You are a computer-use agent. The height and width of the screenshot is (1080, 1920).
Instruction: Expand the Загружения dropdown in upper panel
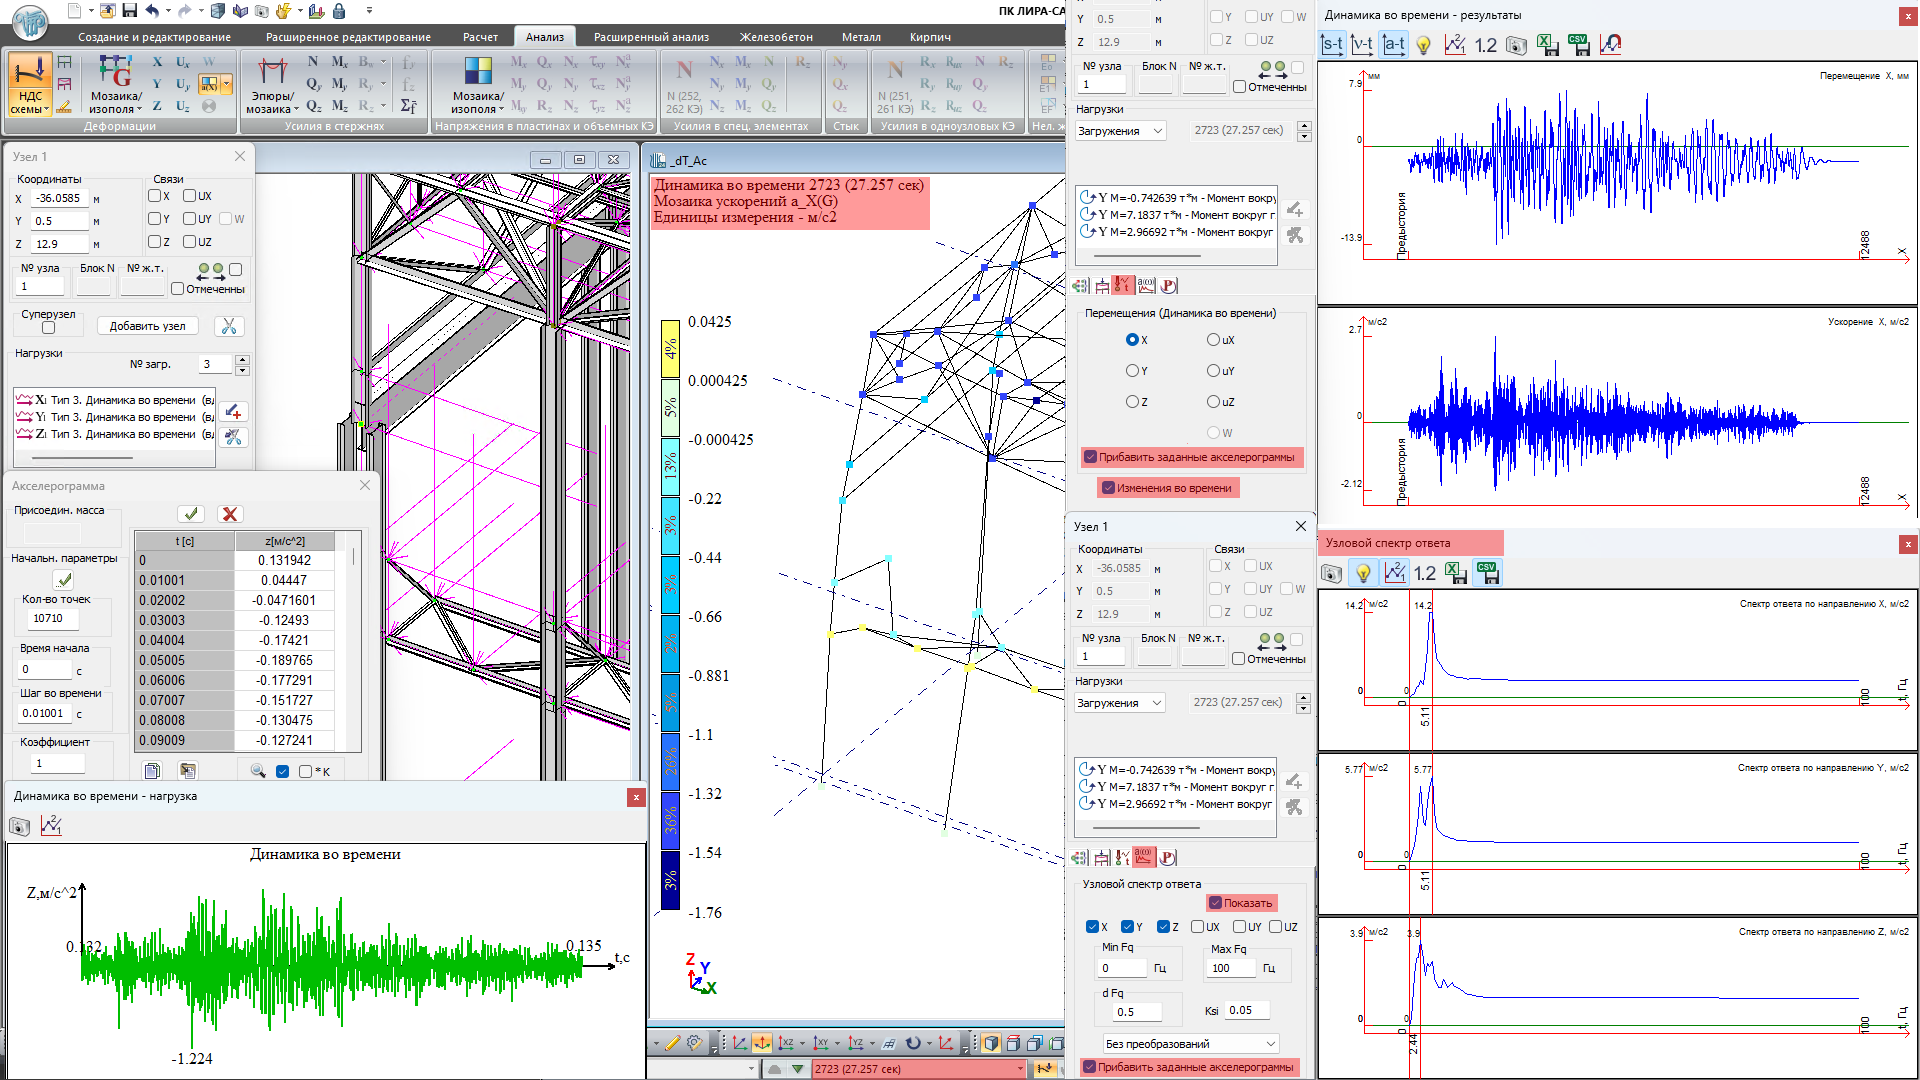(x=1120, y=131)
